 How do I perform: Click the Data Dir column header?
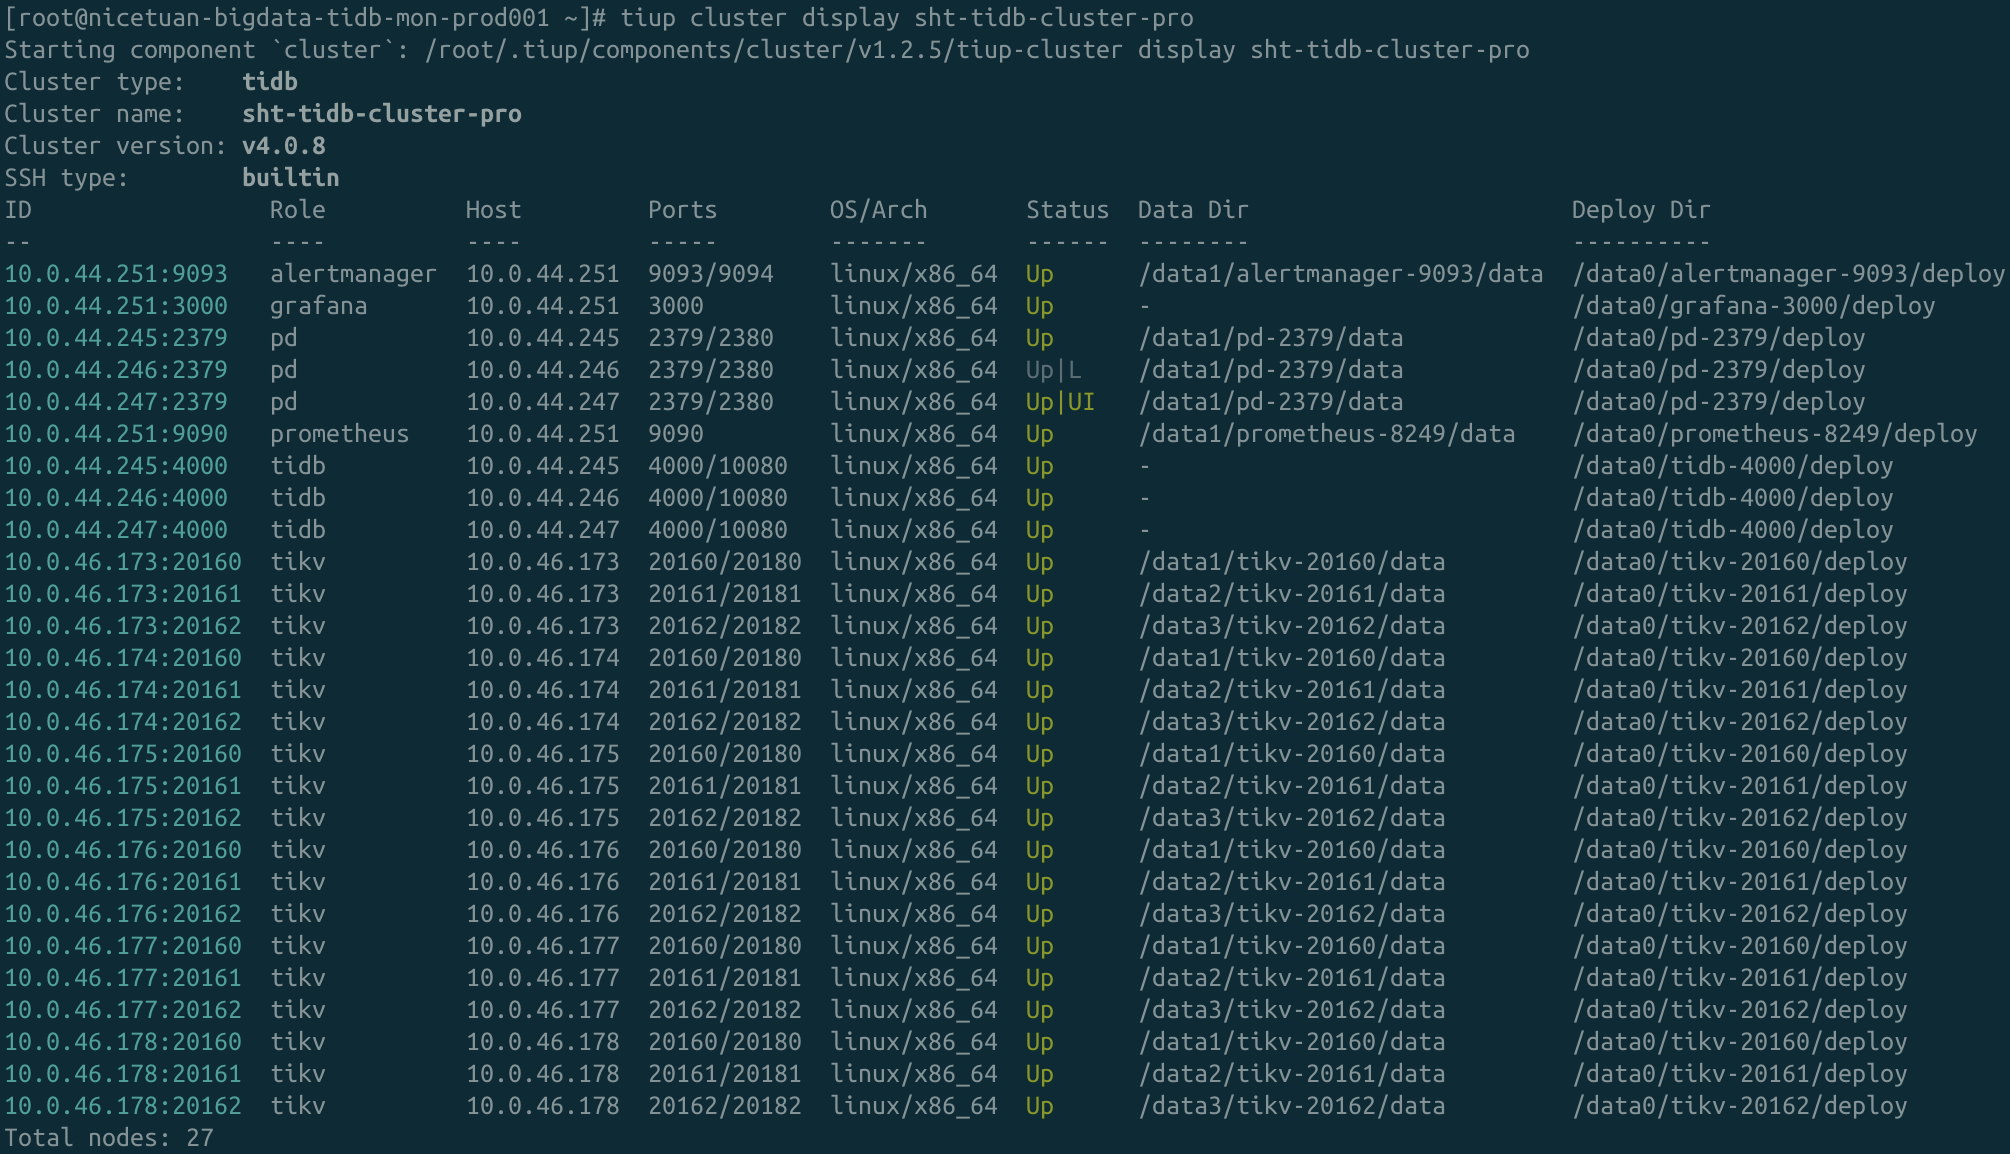(1193, 210)
